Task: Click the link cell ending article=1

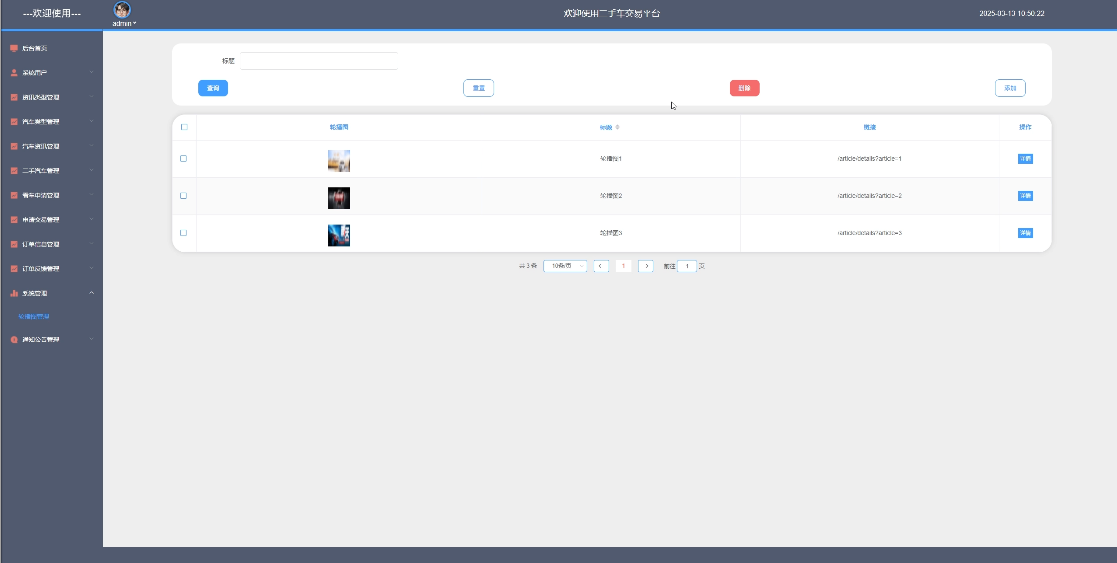Action: click(870, 159)
